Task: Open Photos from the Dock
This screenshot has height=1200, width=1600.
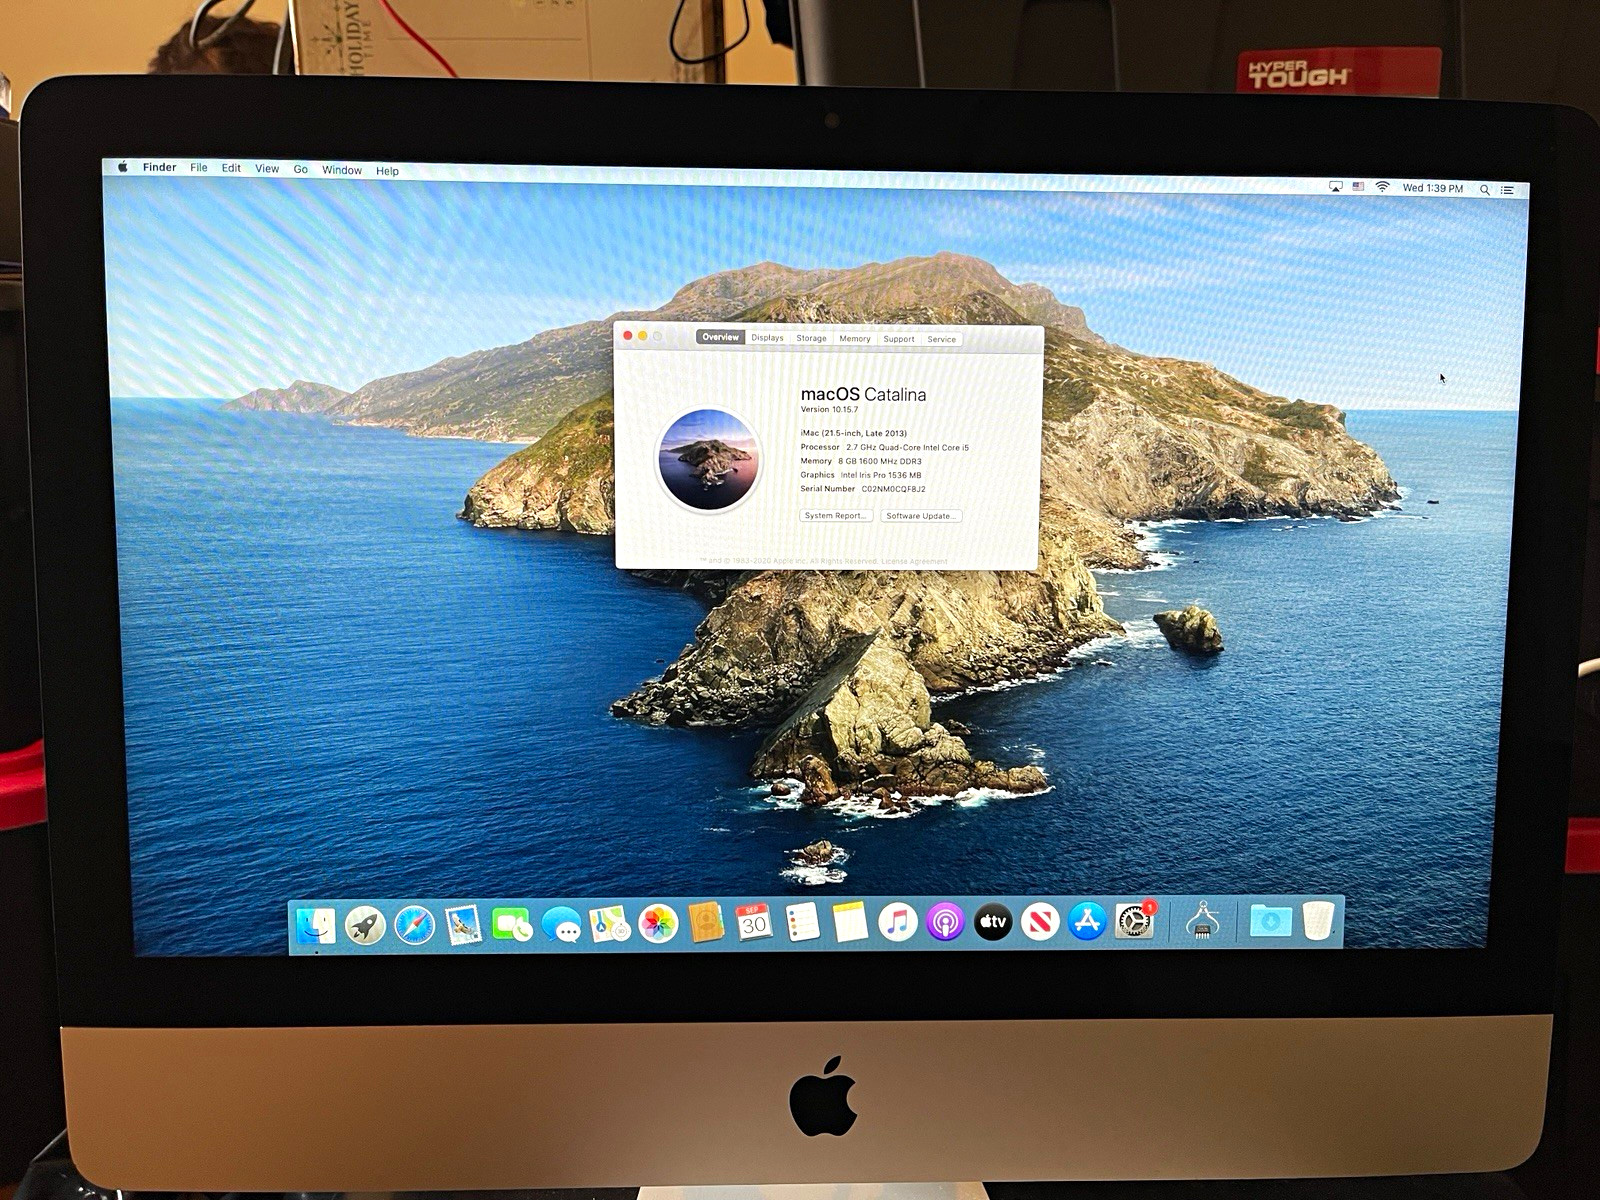Action: click(x=658, y=924)
